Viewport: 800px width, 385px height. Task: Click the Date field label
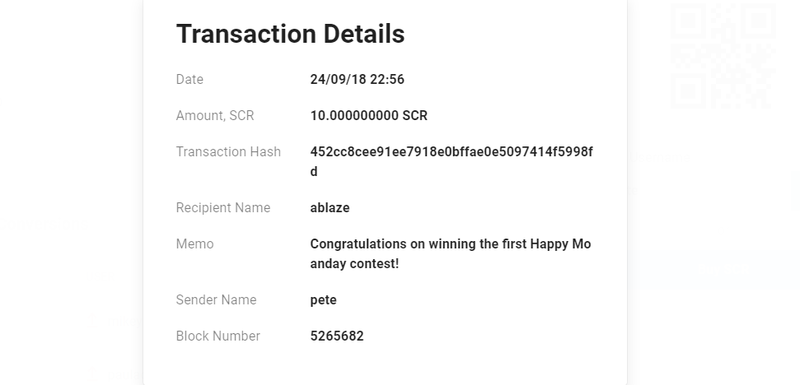click(190, 80)
